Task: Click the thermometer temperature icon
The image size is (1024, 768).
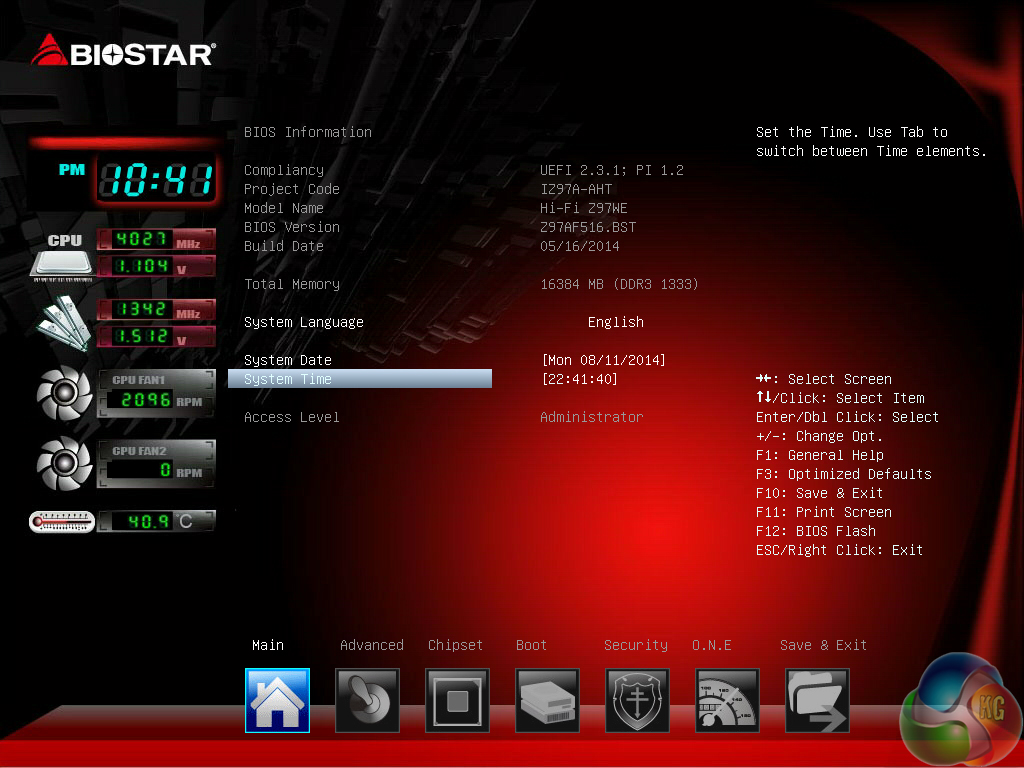Action: pyautogui.click(x=62, y=522)
